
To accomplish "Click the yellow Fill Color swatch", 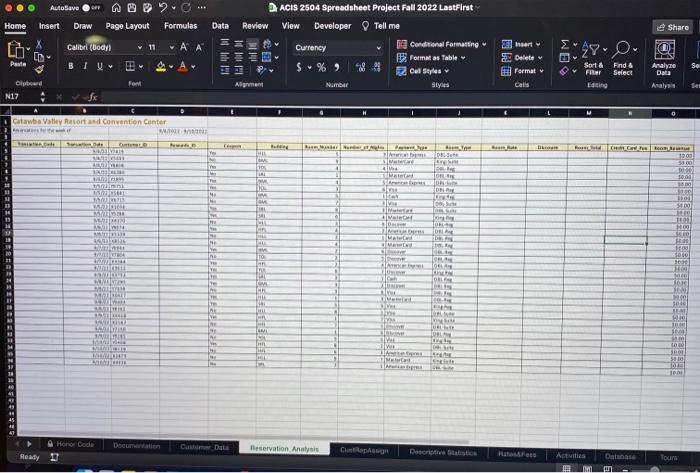I will coord(161,67).
